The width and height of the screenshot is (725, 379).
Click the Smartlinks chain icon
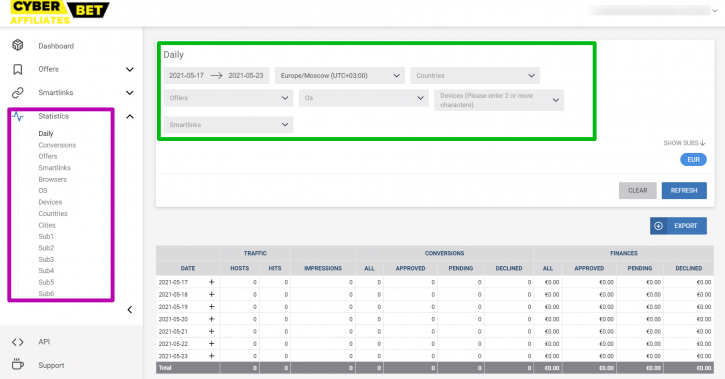click(18, 92)
